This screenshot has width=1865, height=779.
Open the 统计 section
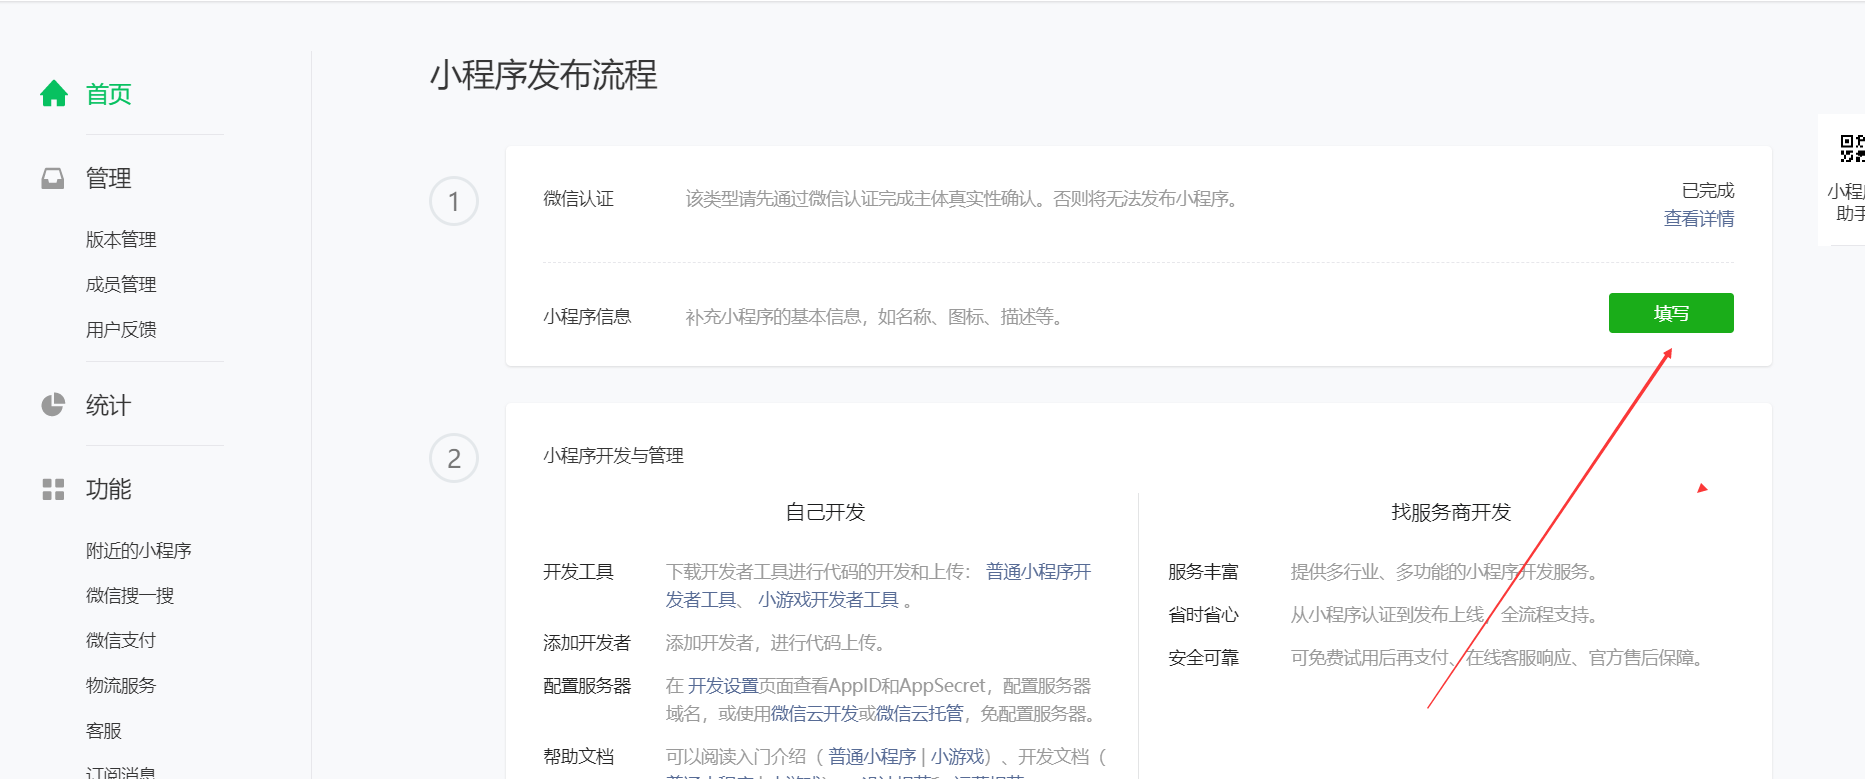point(109,405)
